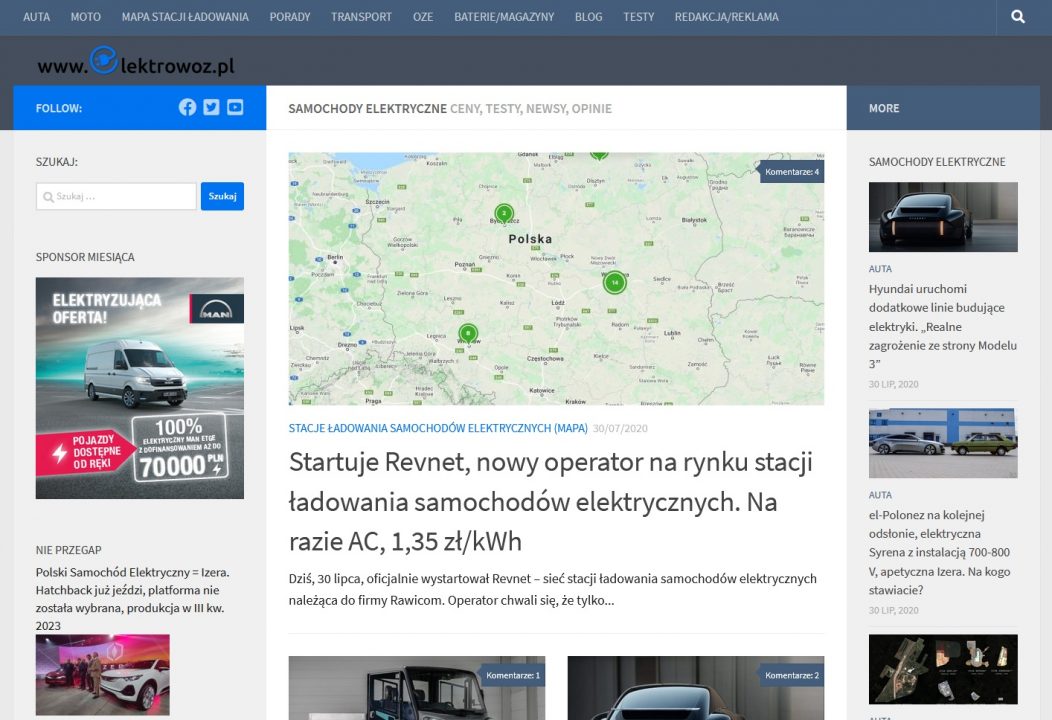Click the elektrowoz.pl site logo
1052x720 pixels.
(136, 61)
